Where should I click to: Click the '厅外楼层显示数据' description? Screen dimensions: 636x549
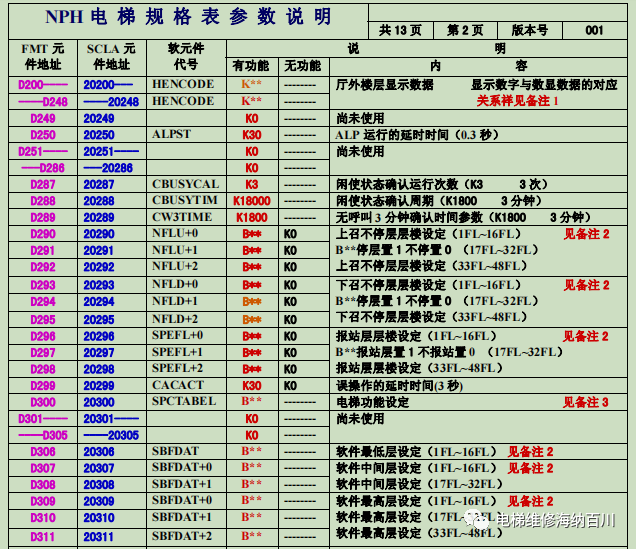click(x=385, y=84)
